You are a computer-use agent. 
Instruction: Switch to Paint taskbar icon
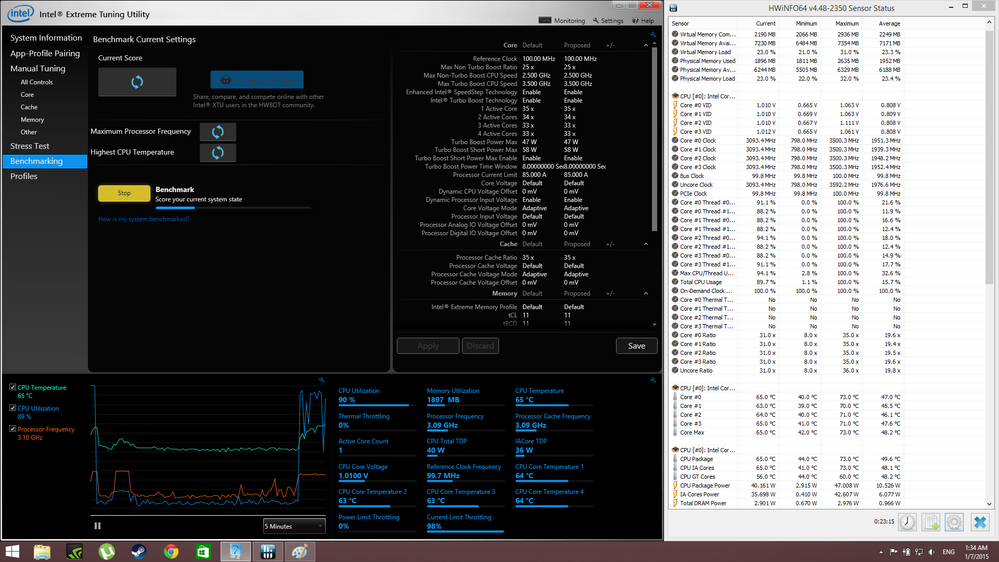[299, 552]
